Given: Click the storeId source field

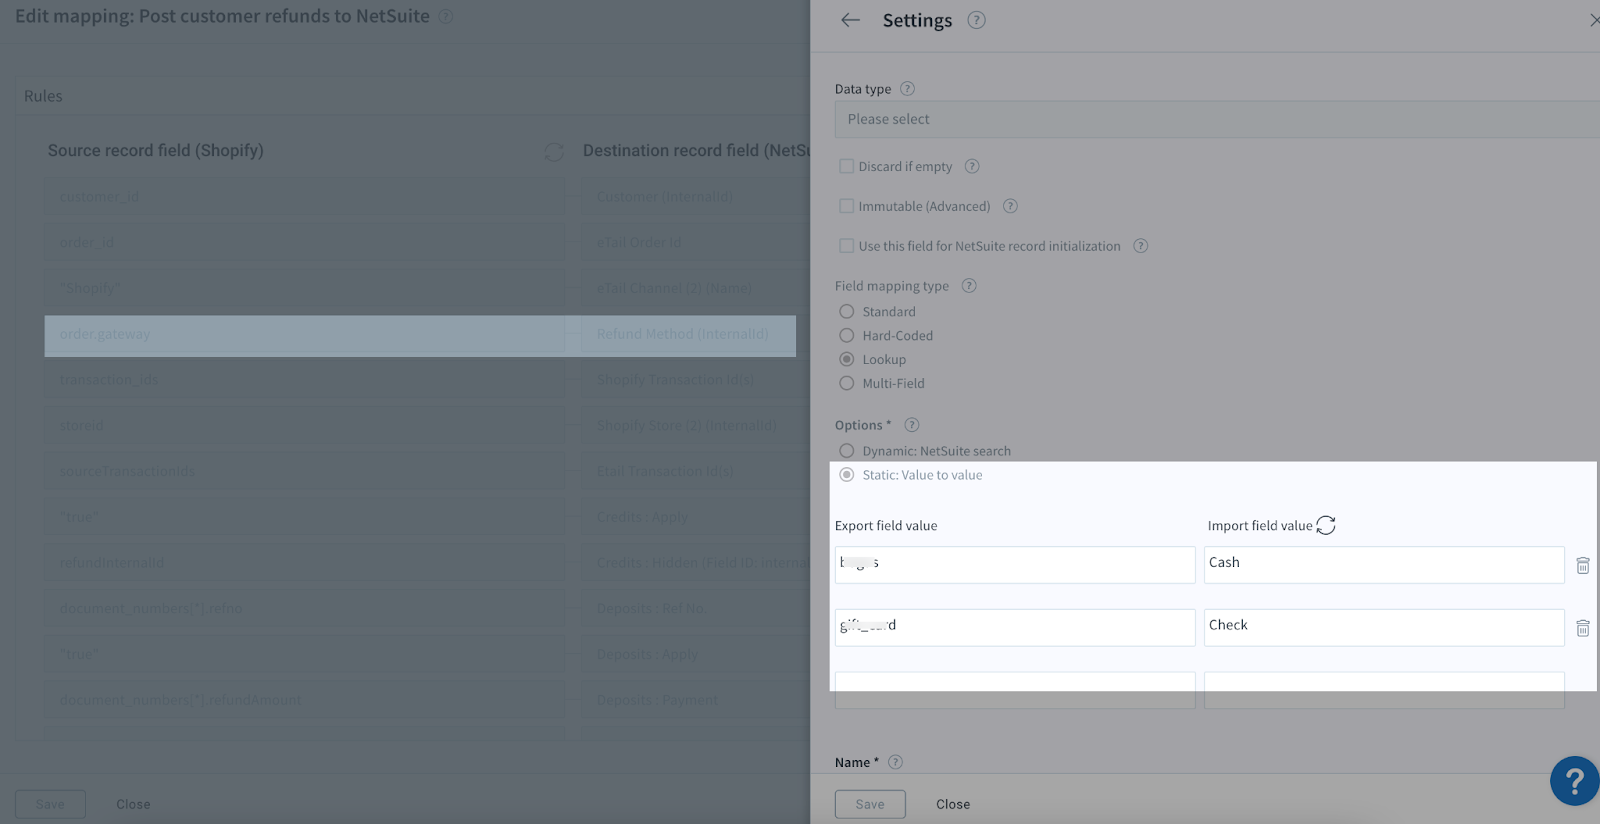Looking at the screenshot, I should 305,426.
